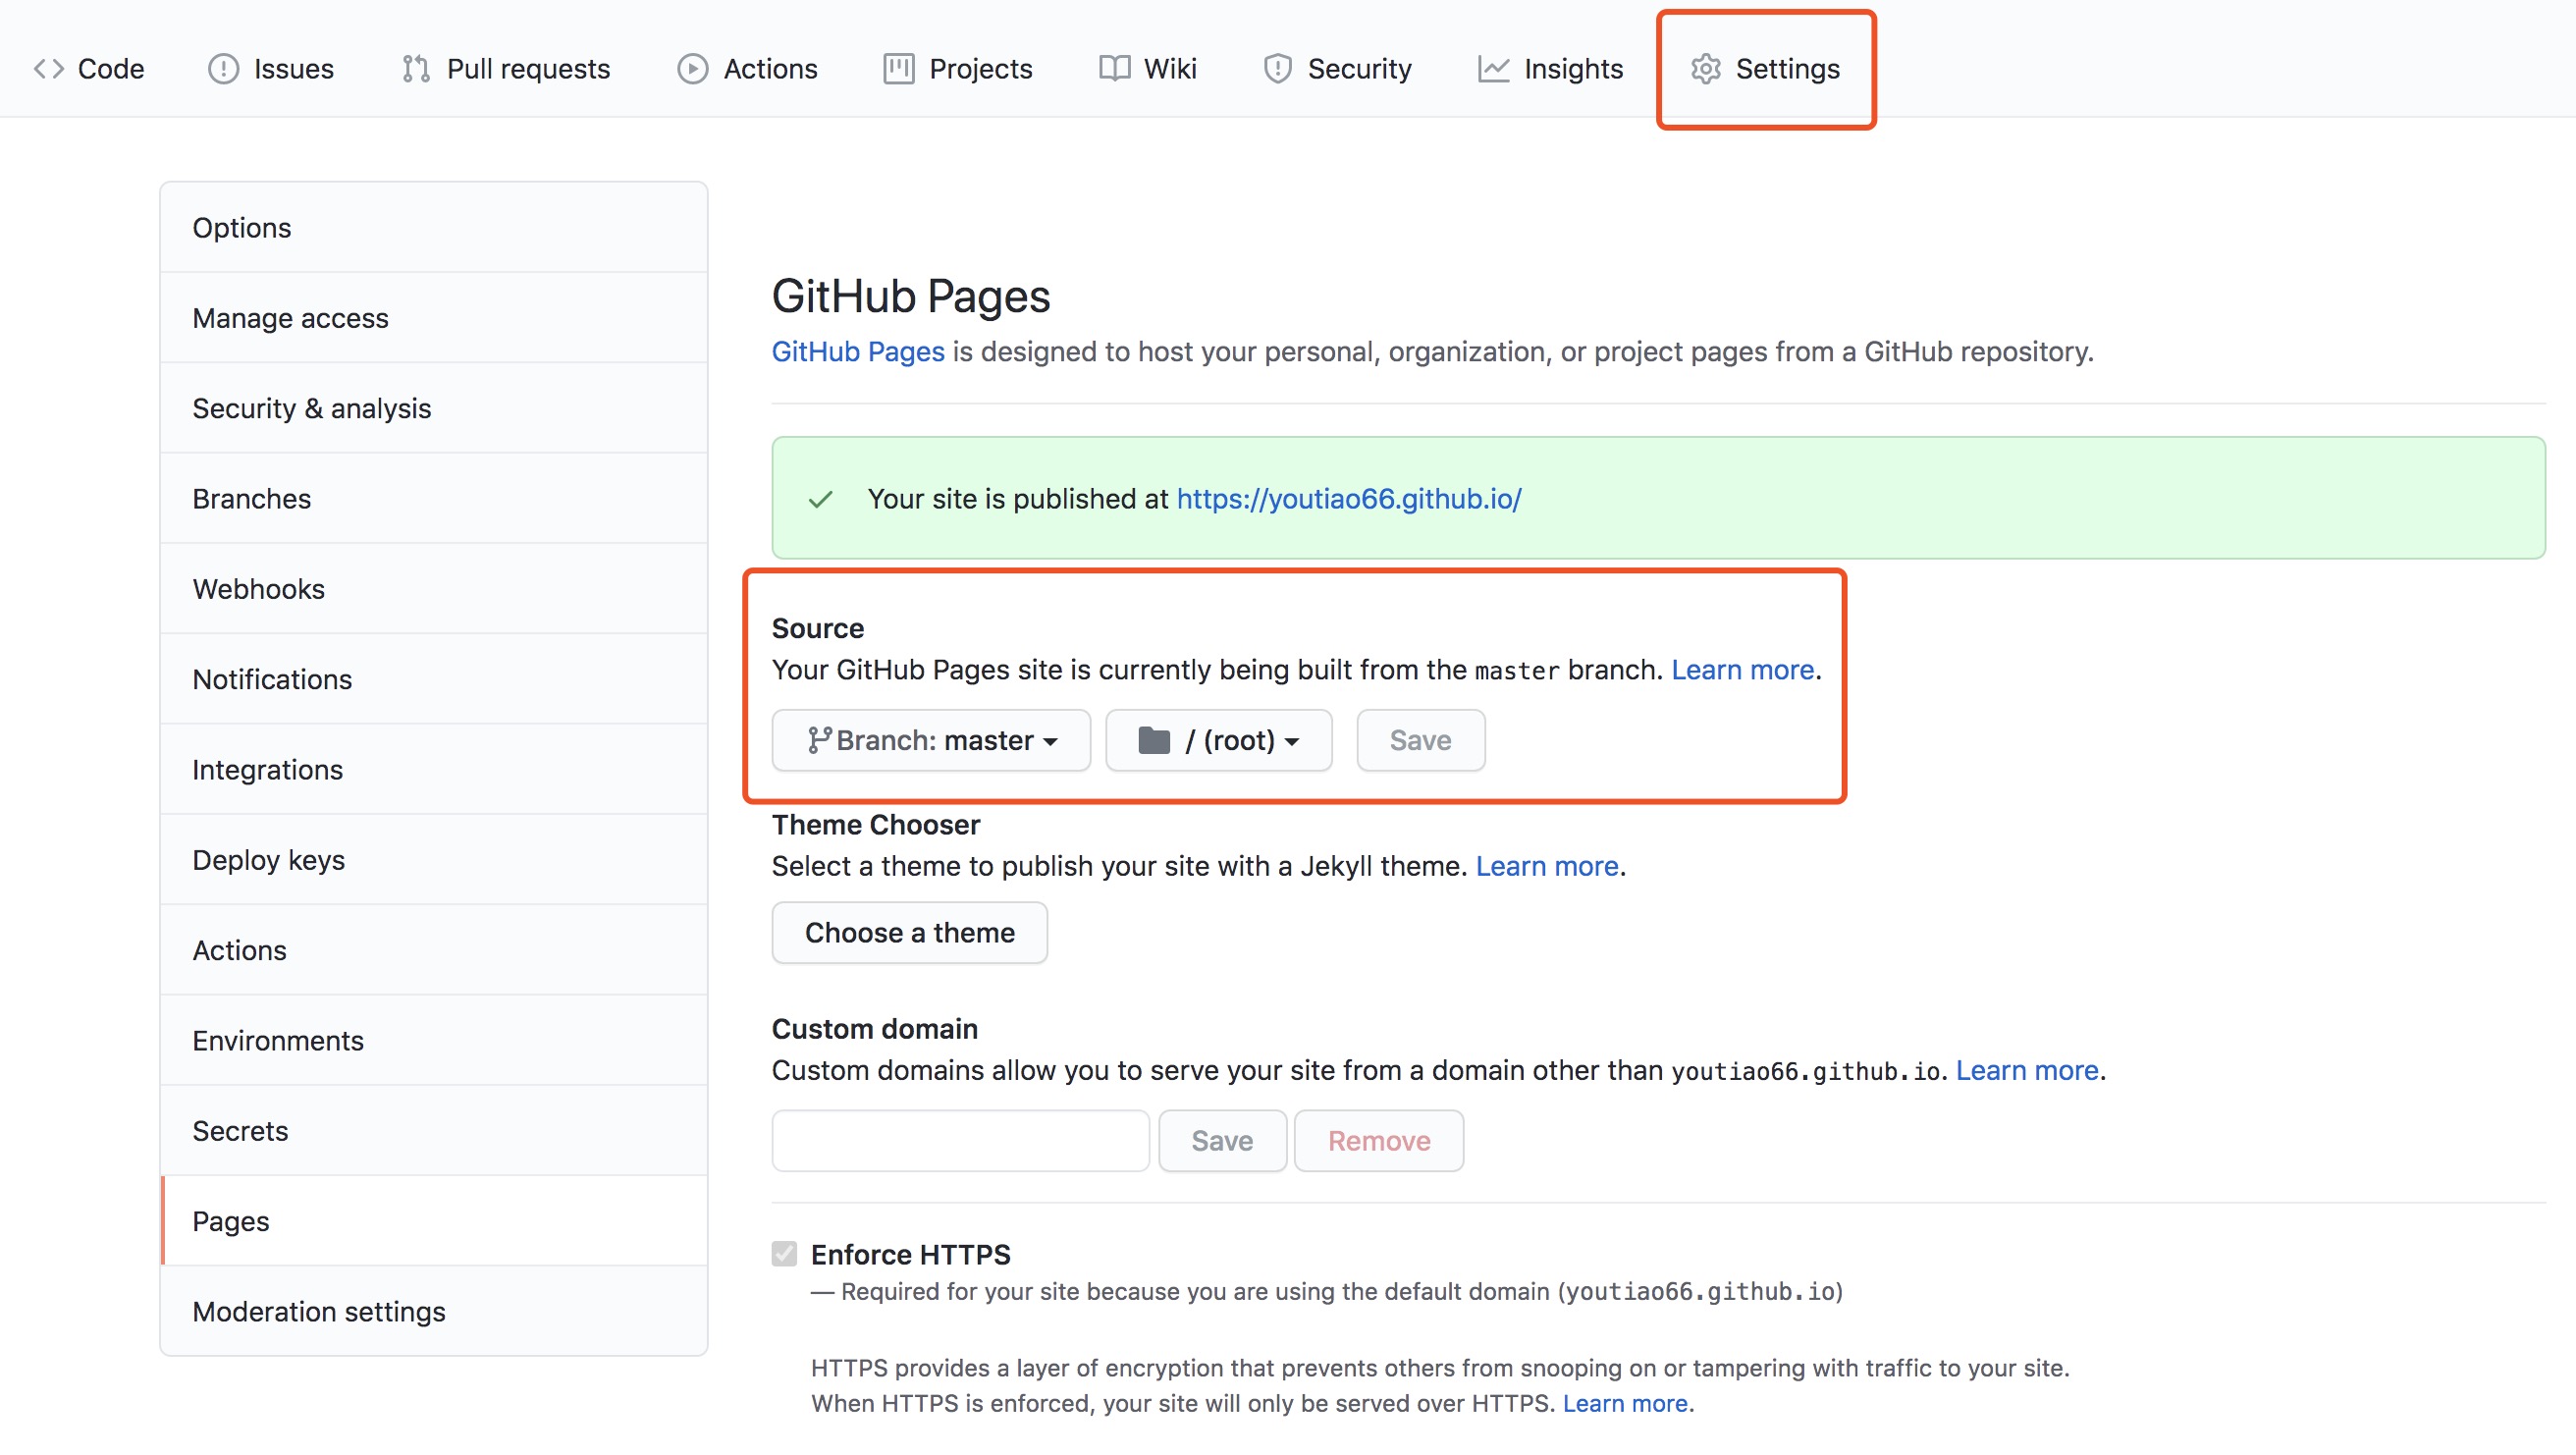Select Integrations in the sidebar

tap(434, 769)
